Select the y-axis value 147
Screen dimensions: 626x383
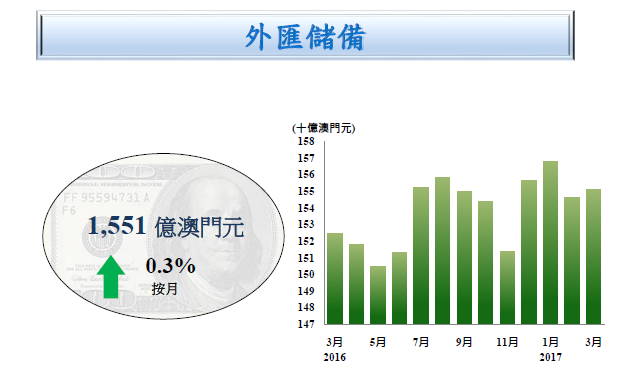click(x=306, y=324)
